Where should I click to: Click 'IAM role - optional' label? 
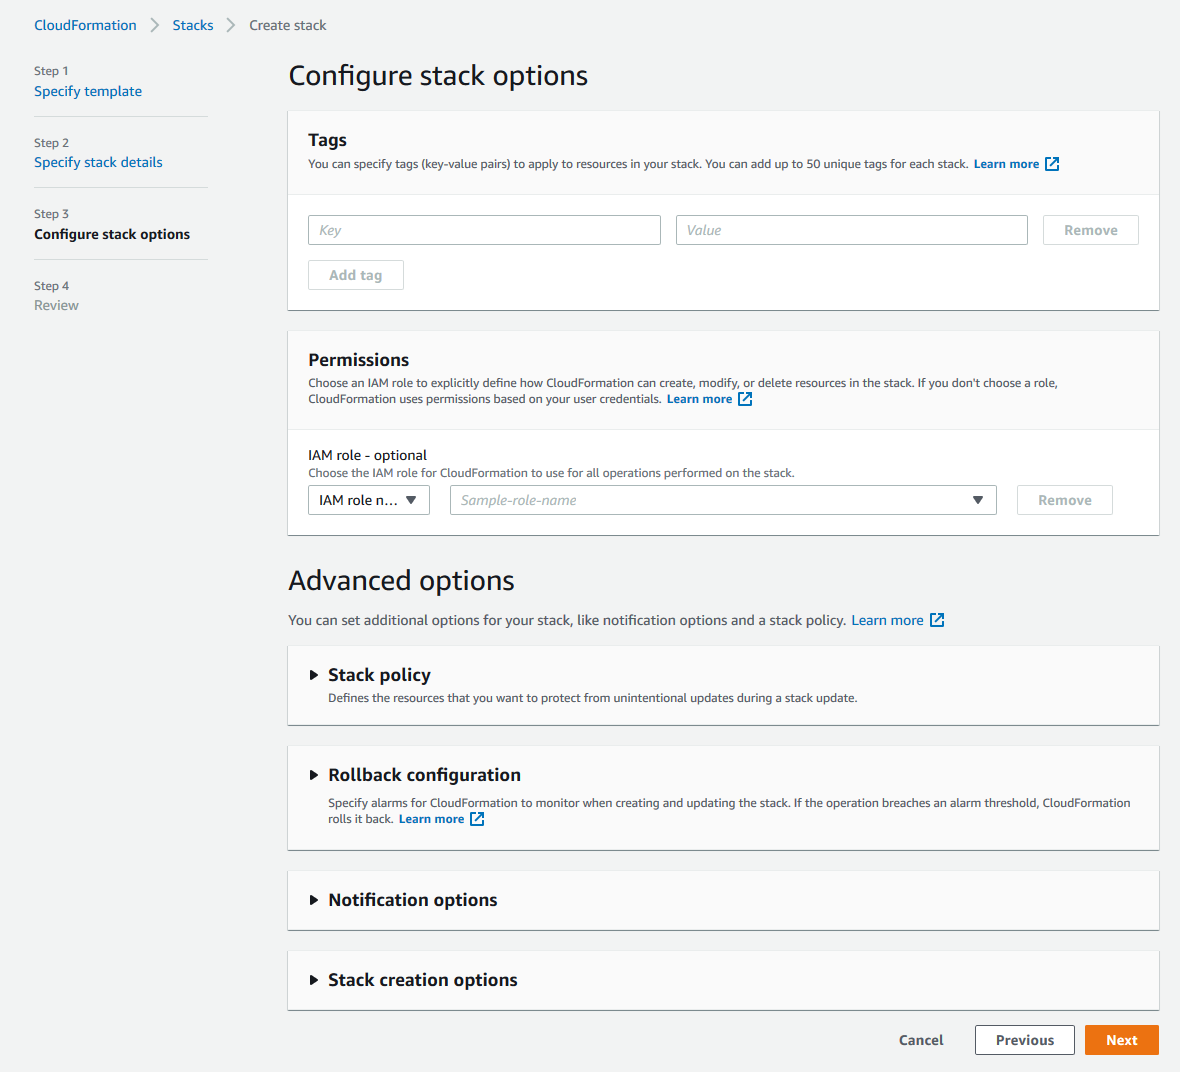click(x=367, y=455)
